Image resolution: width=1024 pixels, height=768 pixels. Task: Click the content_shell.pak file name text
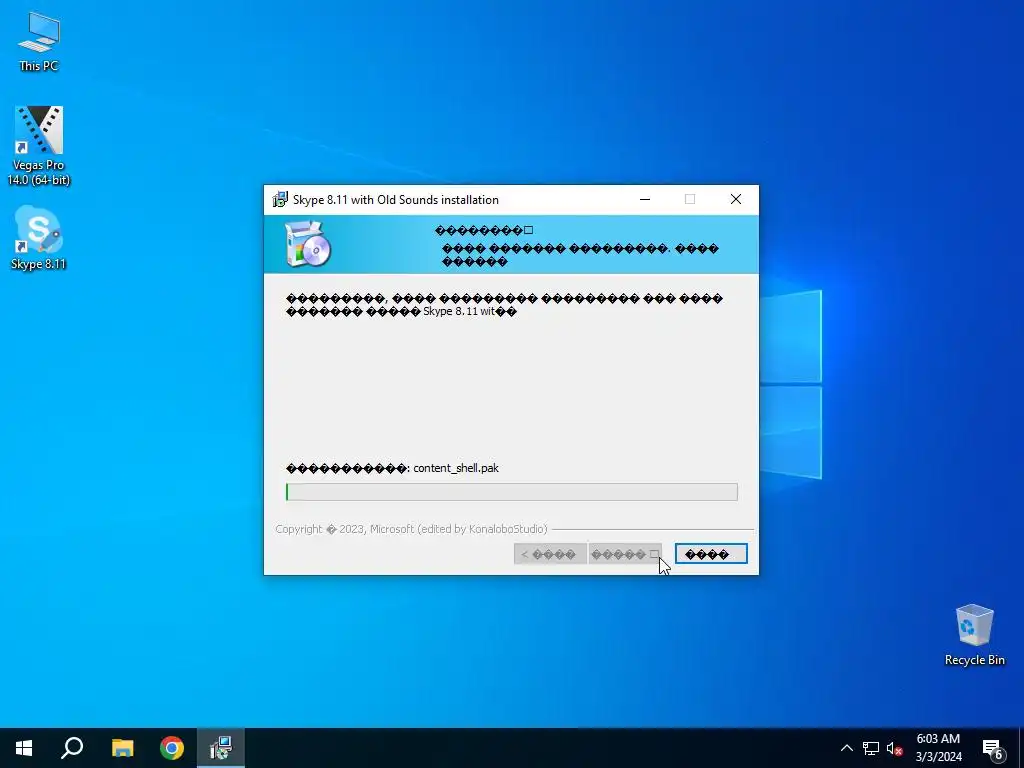(456, 468)
